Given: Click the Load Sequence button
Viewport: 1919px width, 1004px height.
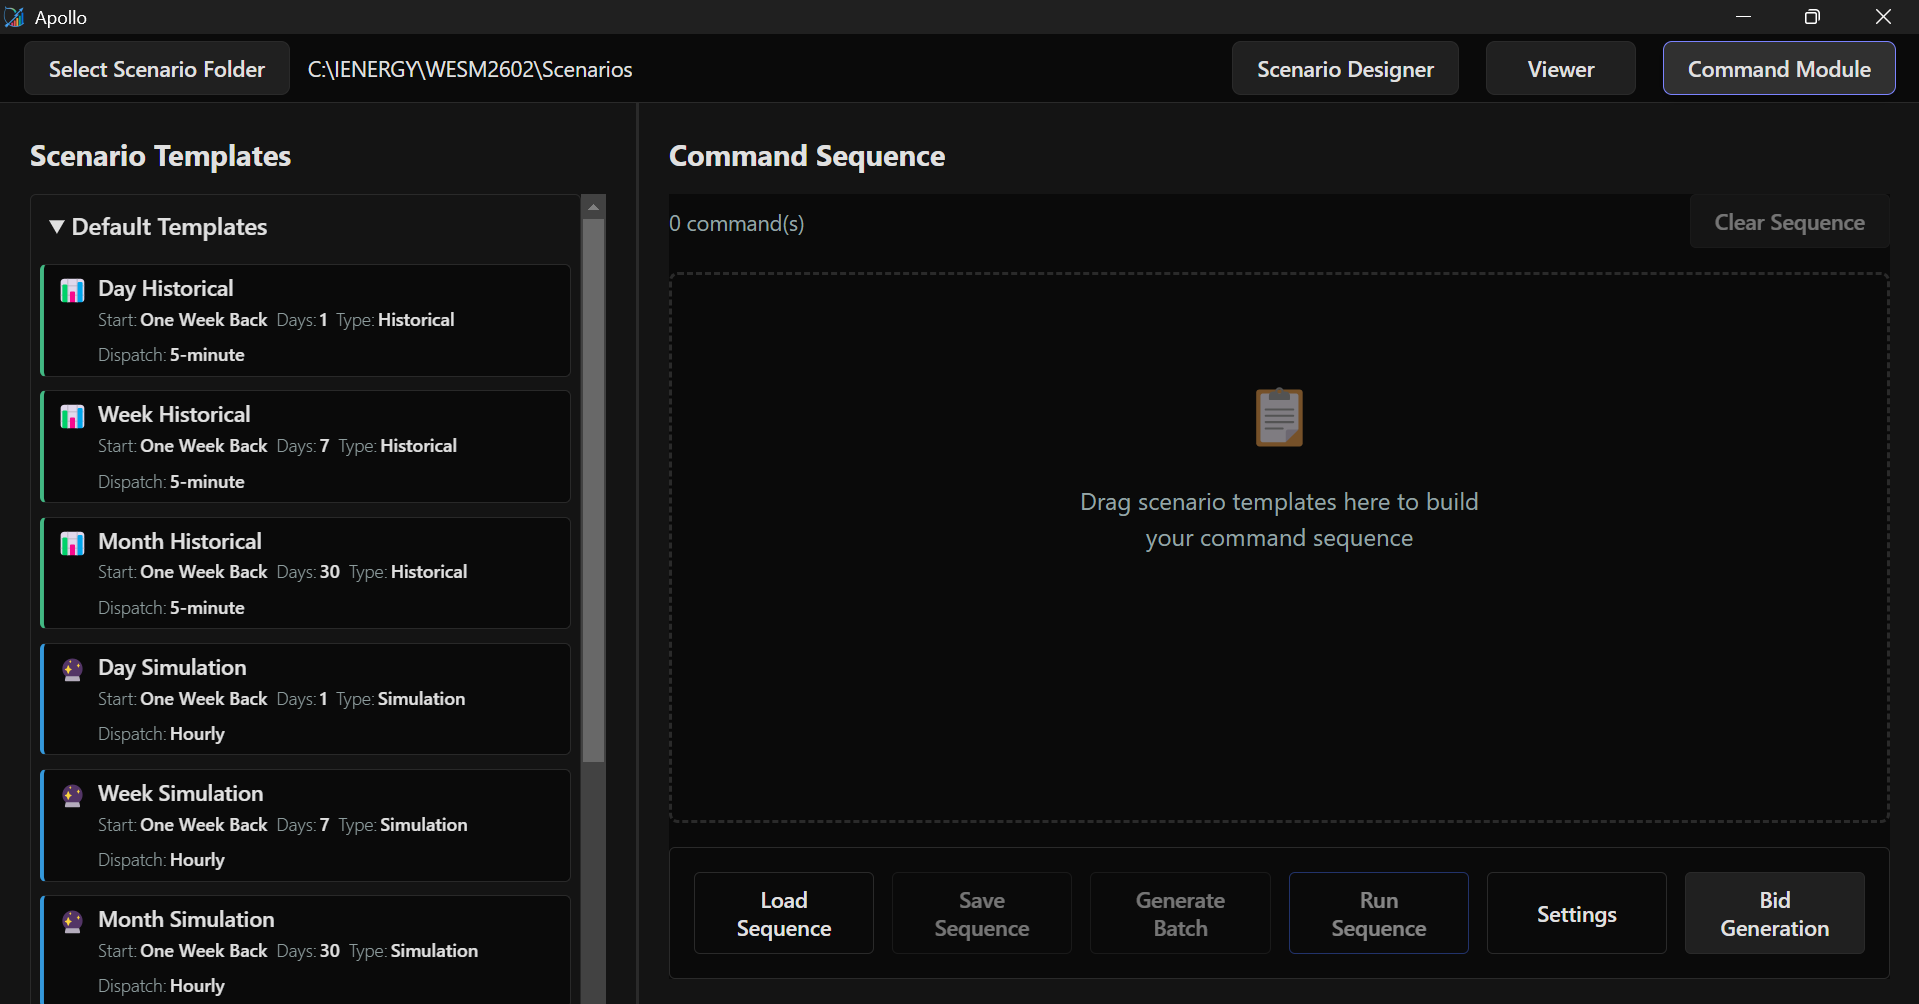Looking at the screenshot, I should pyautogui.click(x=783, y=912).
